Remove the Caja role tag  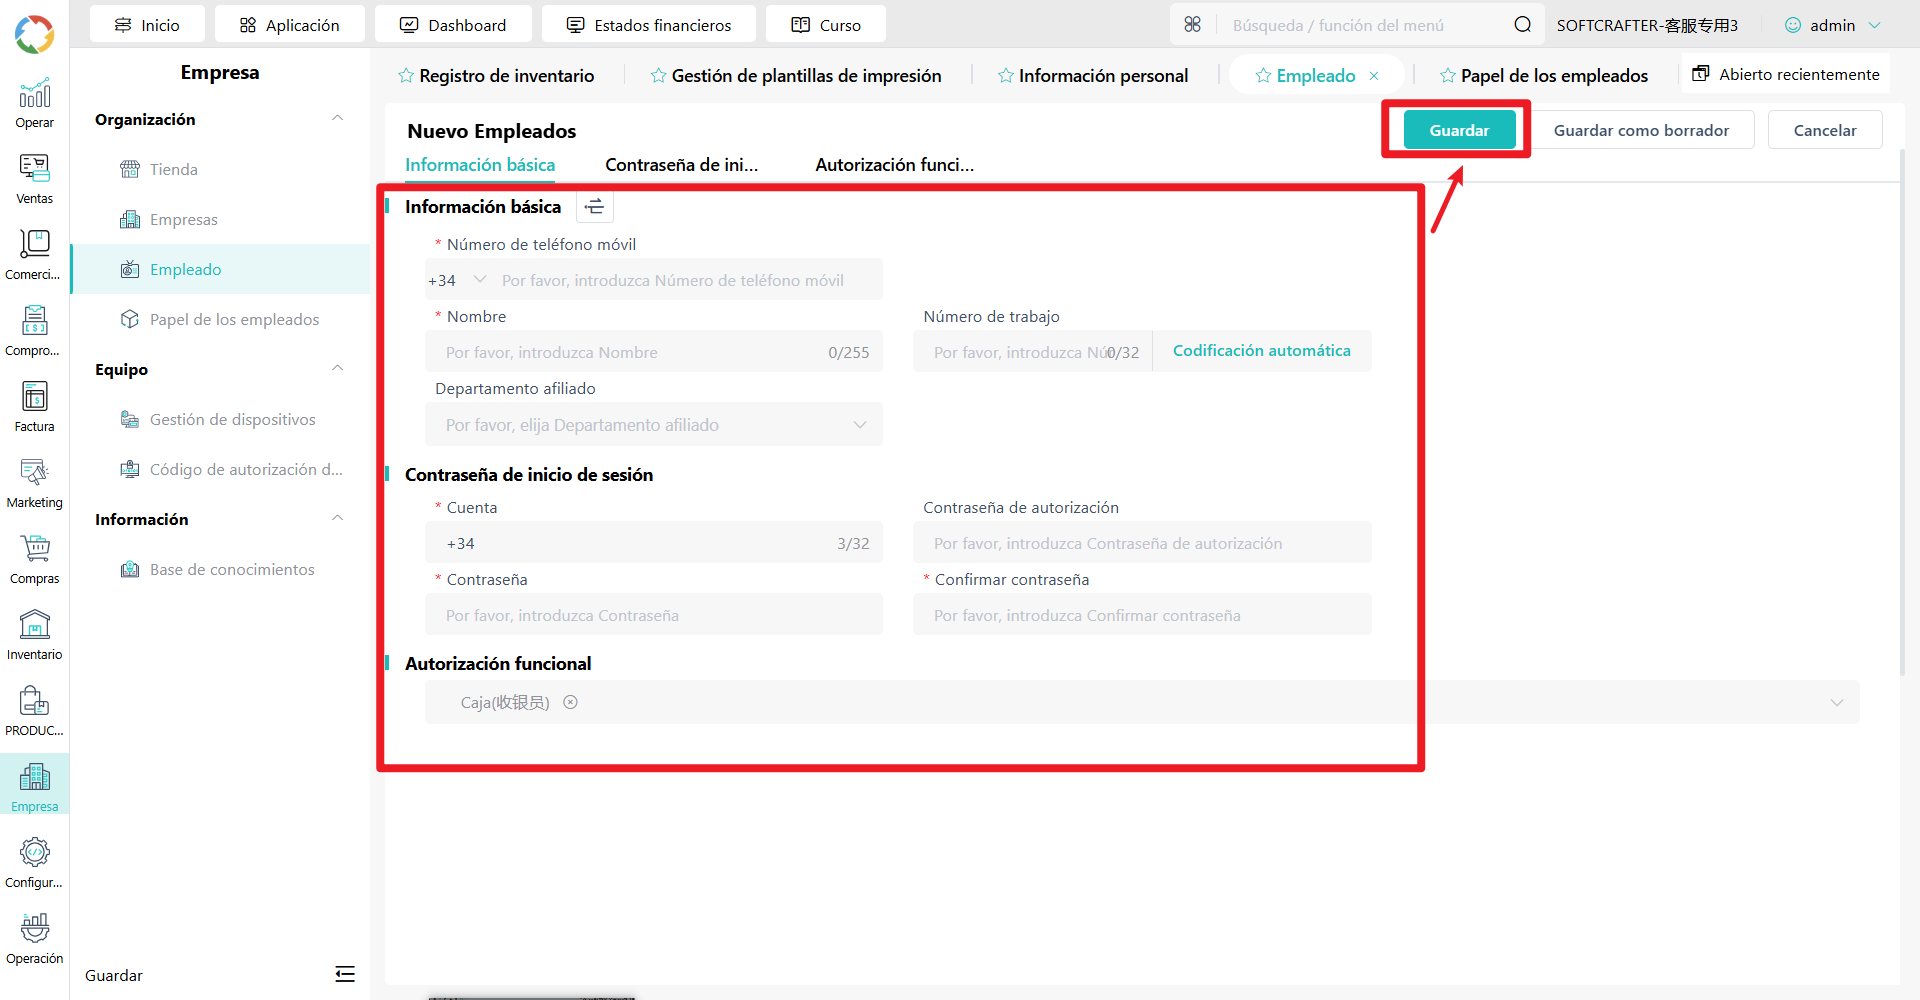pos(570,702)
